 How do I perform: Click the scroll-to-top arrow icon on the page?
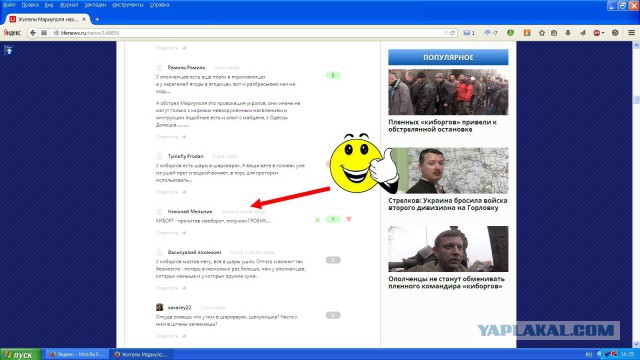tap(9, 50)
